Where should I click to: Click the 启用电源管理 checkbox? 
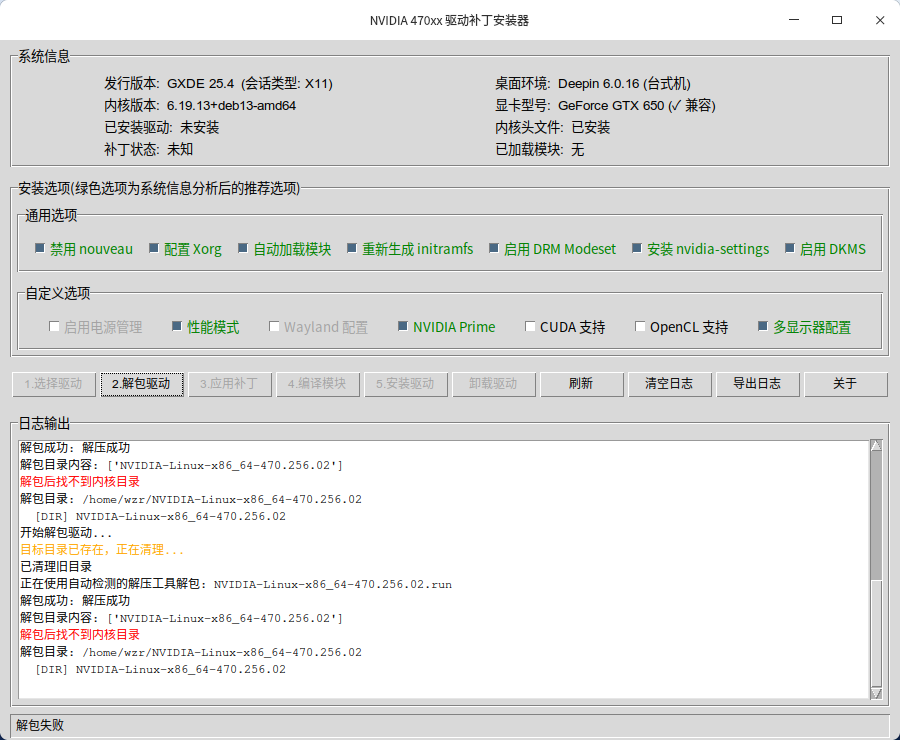(54, 327)
